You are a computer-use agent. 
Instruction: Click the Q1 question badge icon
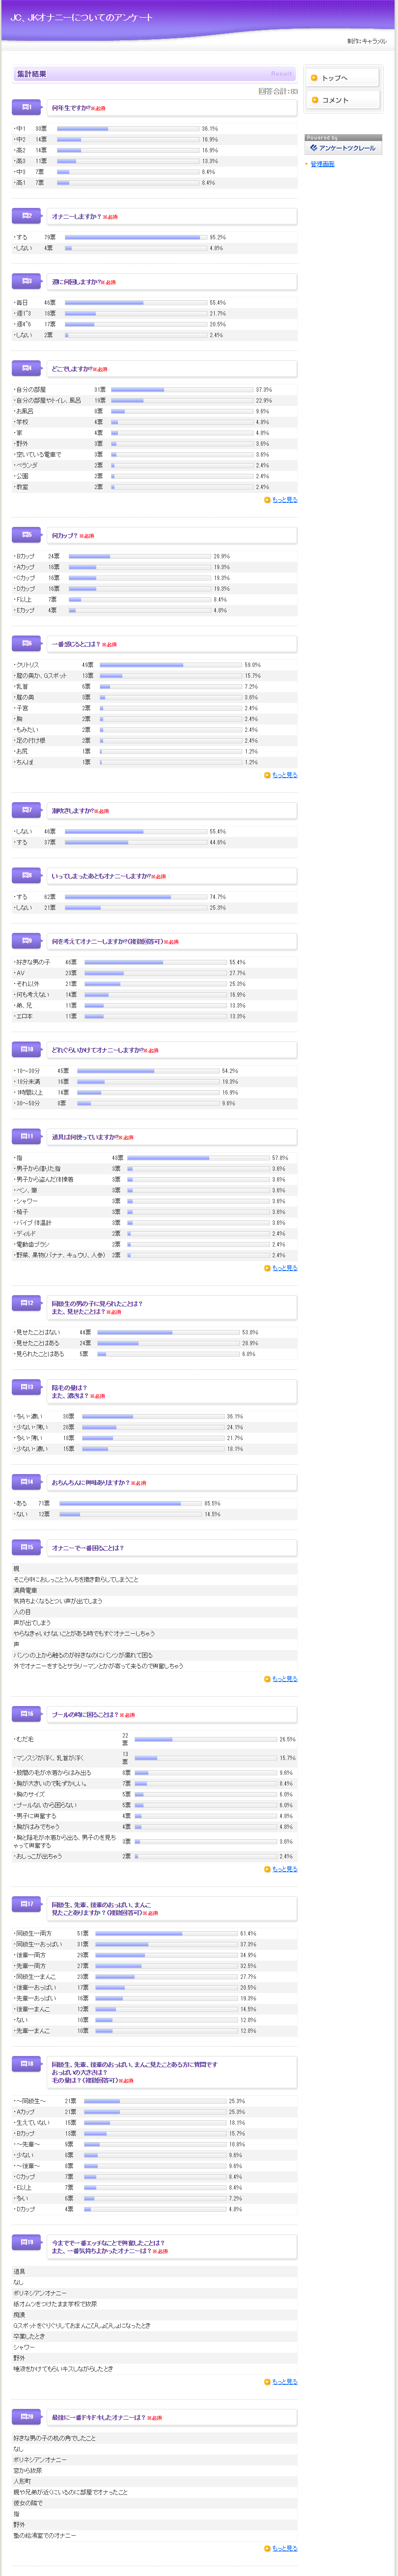[27, 107]
